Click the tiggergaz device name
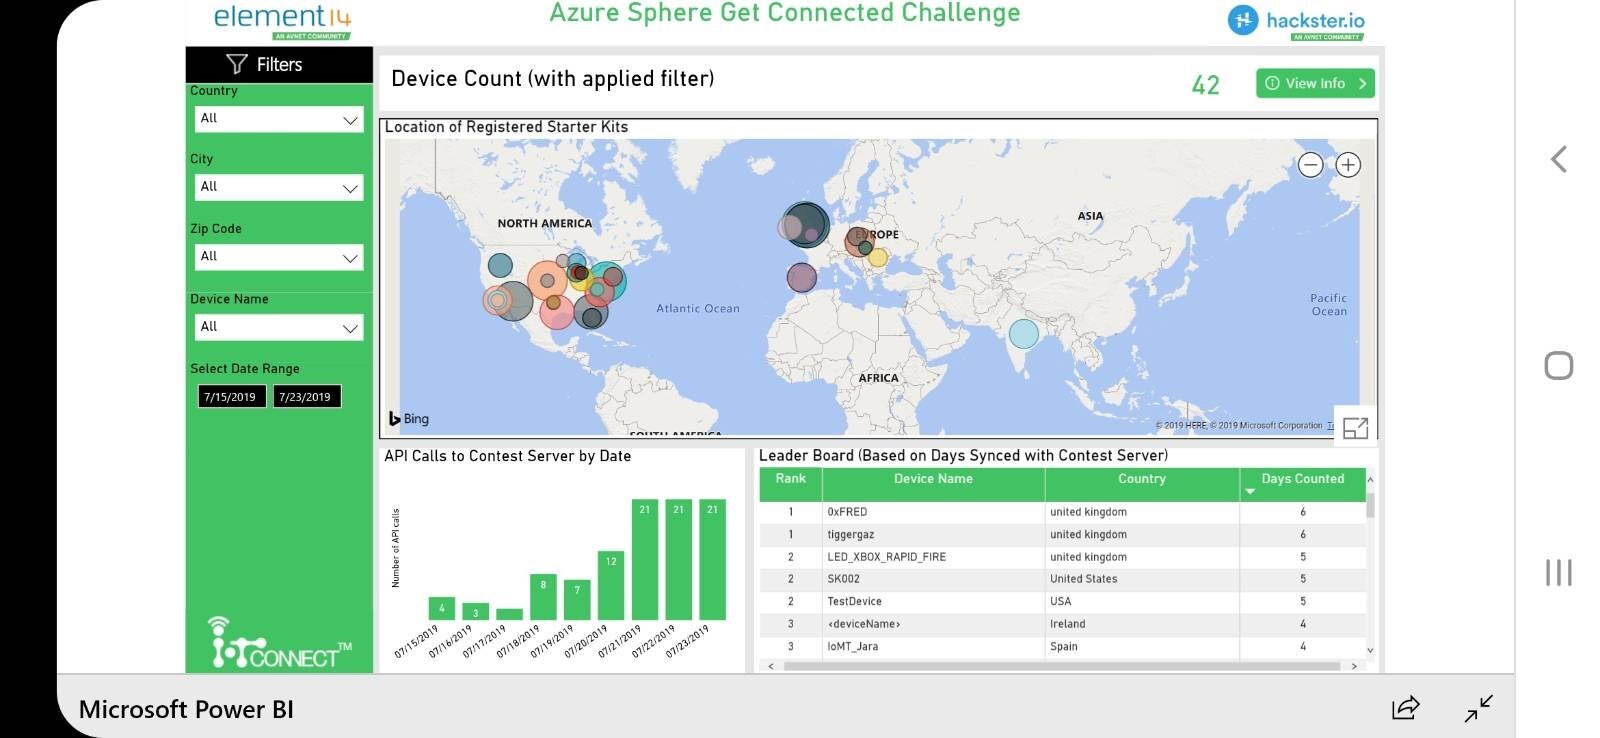The image size is (1600, 738). click(850, 535)
